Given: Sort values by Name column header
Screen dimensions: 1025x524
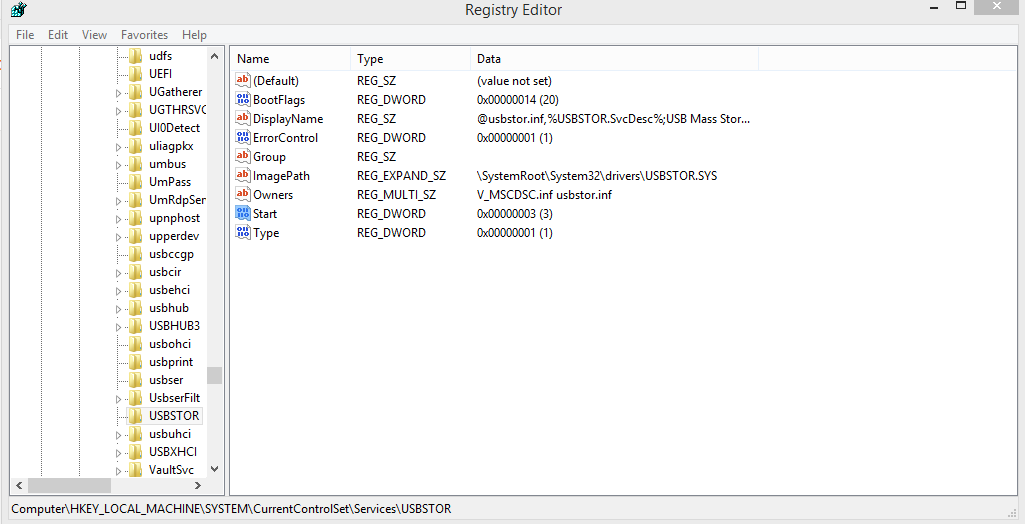Looking at the screenshot, I should tap(291, 59).
